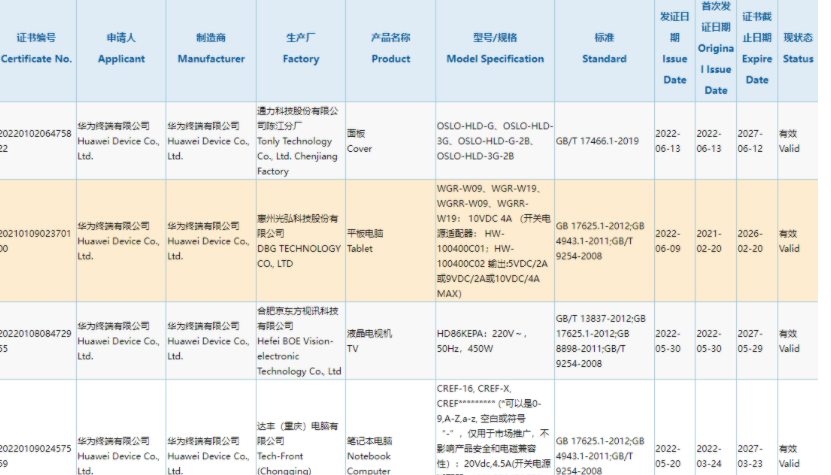Viewport: 831px width, 475px height.
Task: Click the Status column header
Action: (798, 49)
